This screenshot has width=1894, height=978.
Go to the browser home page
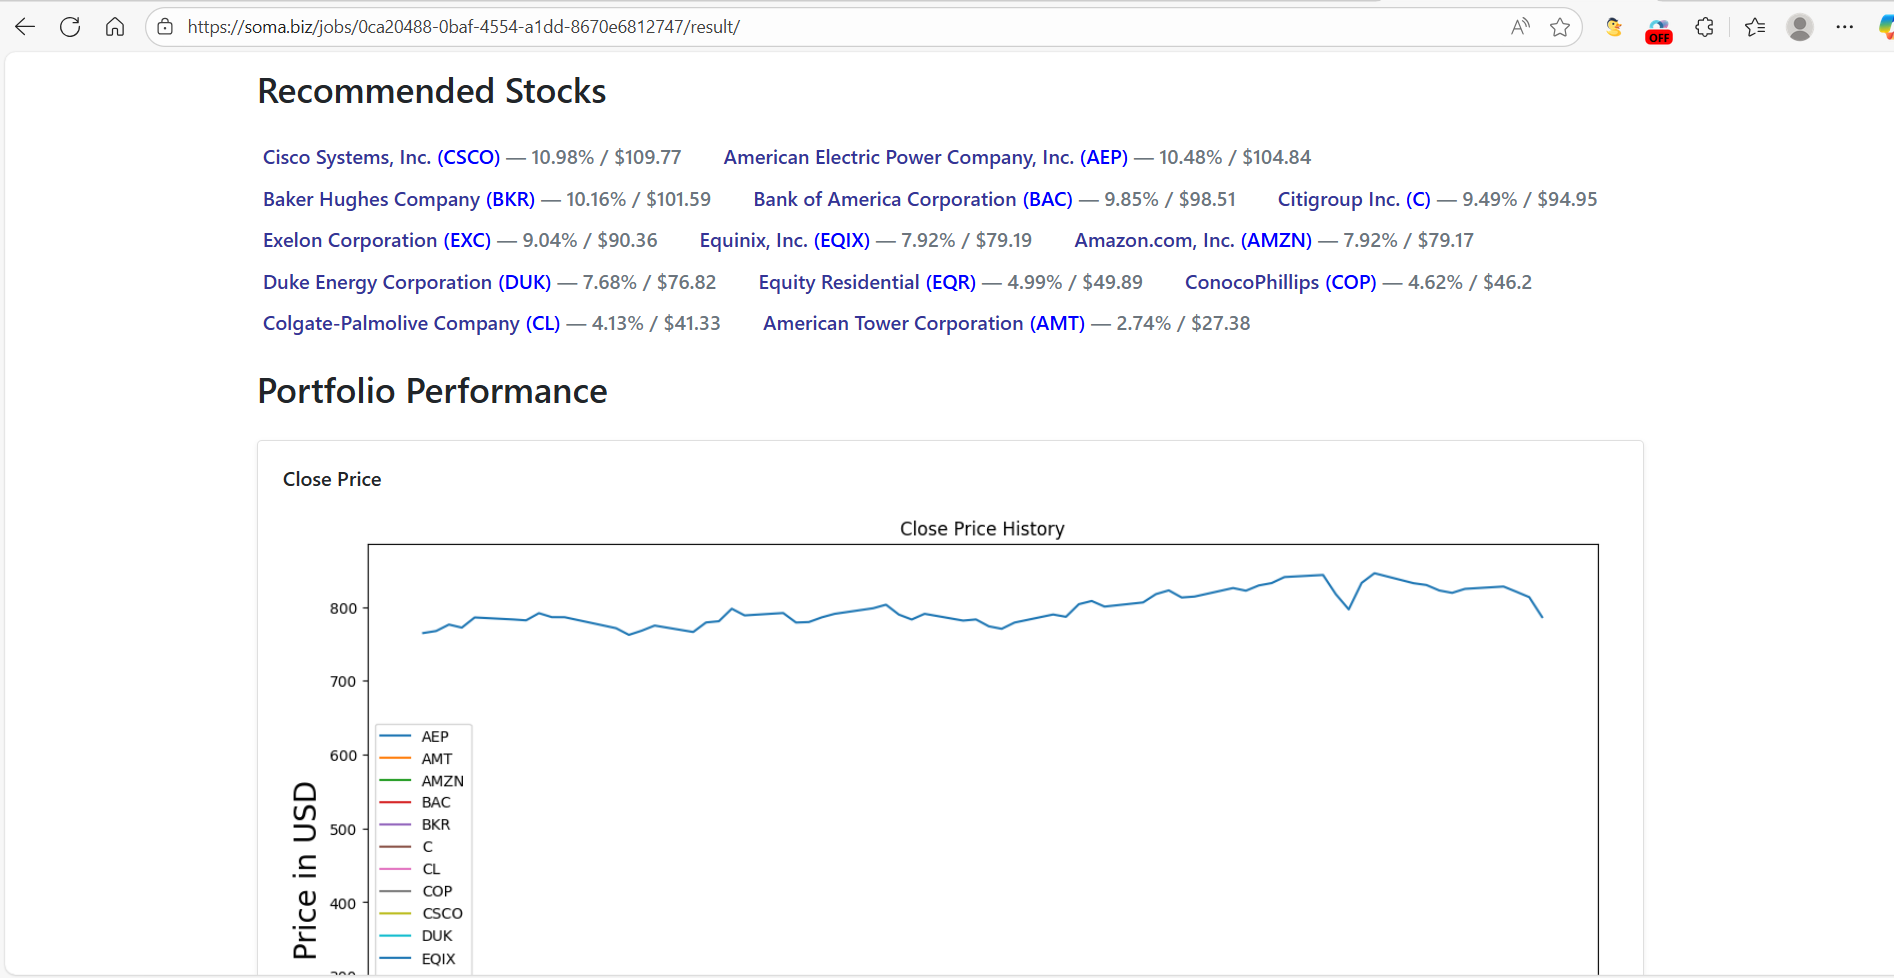pos(115,27)
